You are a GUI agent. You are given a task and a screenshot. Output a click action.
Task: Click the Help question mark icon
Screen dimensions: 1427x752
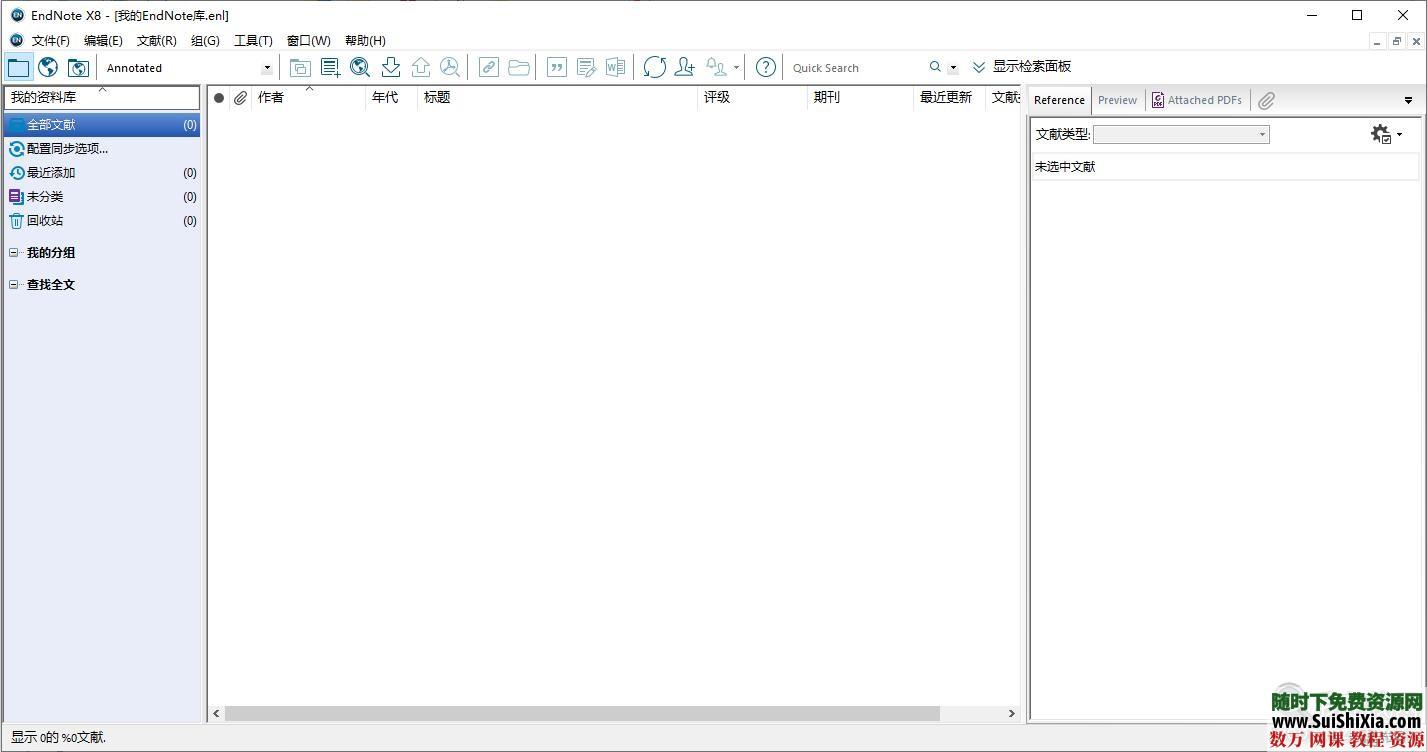tap(765, 67)
